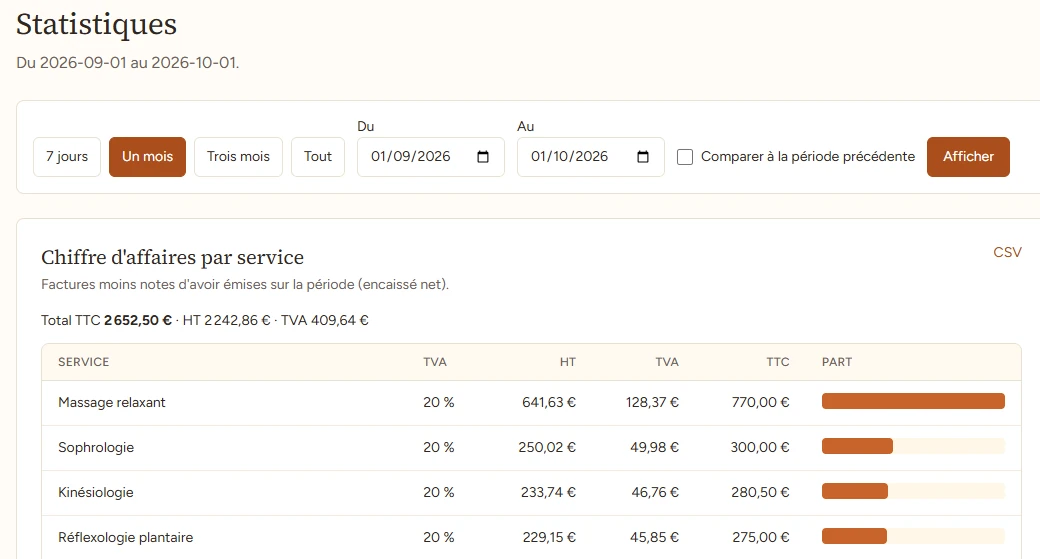
Task: Click the 233,74 € HT value
Action: coord(548,493)
